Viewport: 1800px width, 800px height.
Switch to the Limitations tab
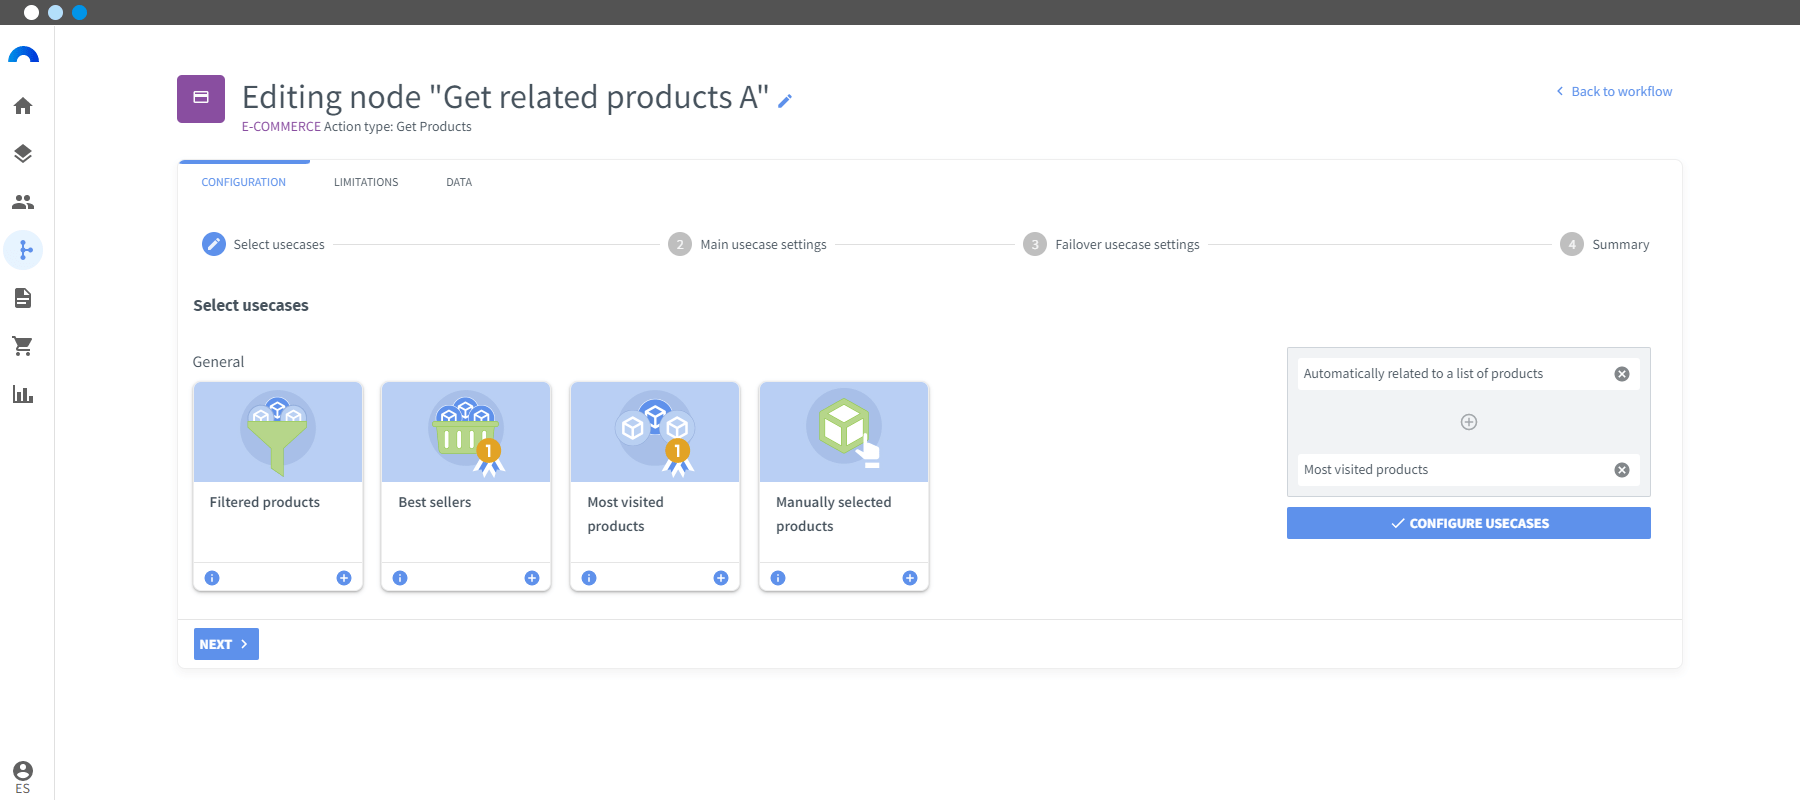pos(366,182)
